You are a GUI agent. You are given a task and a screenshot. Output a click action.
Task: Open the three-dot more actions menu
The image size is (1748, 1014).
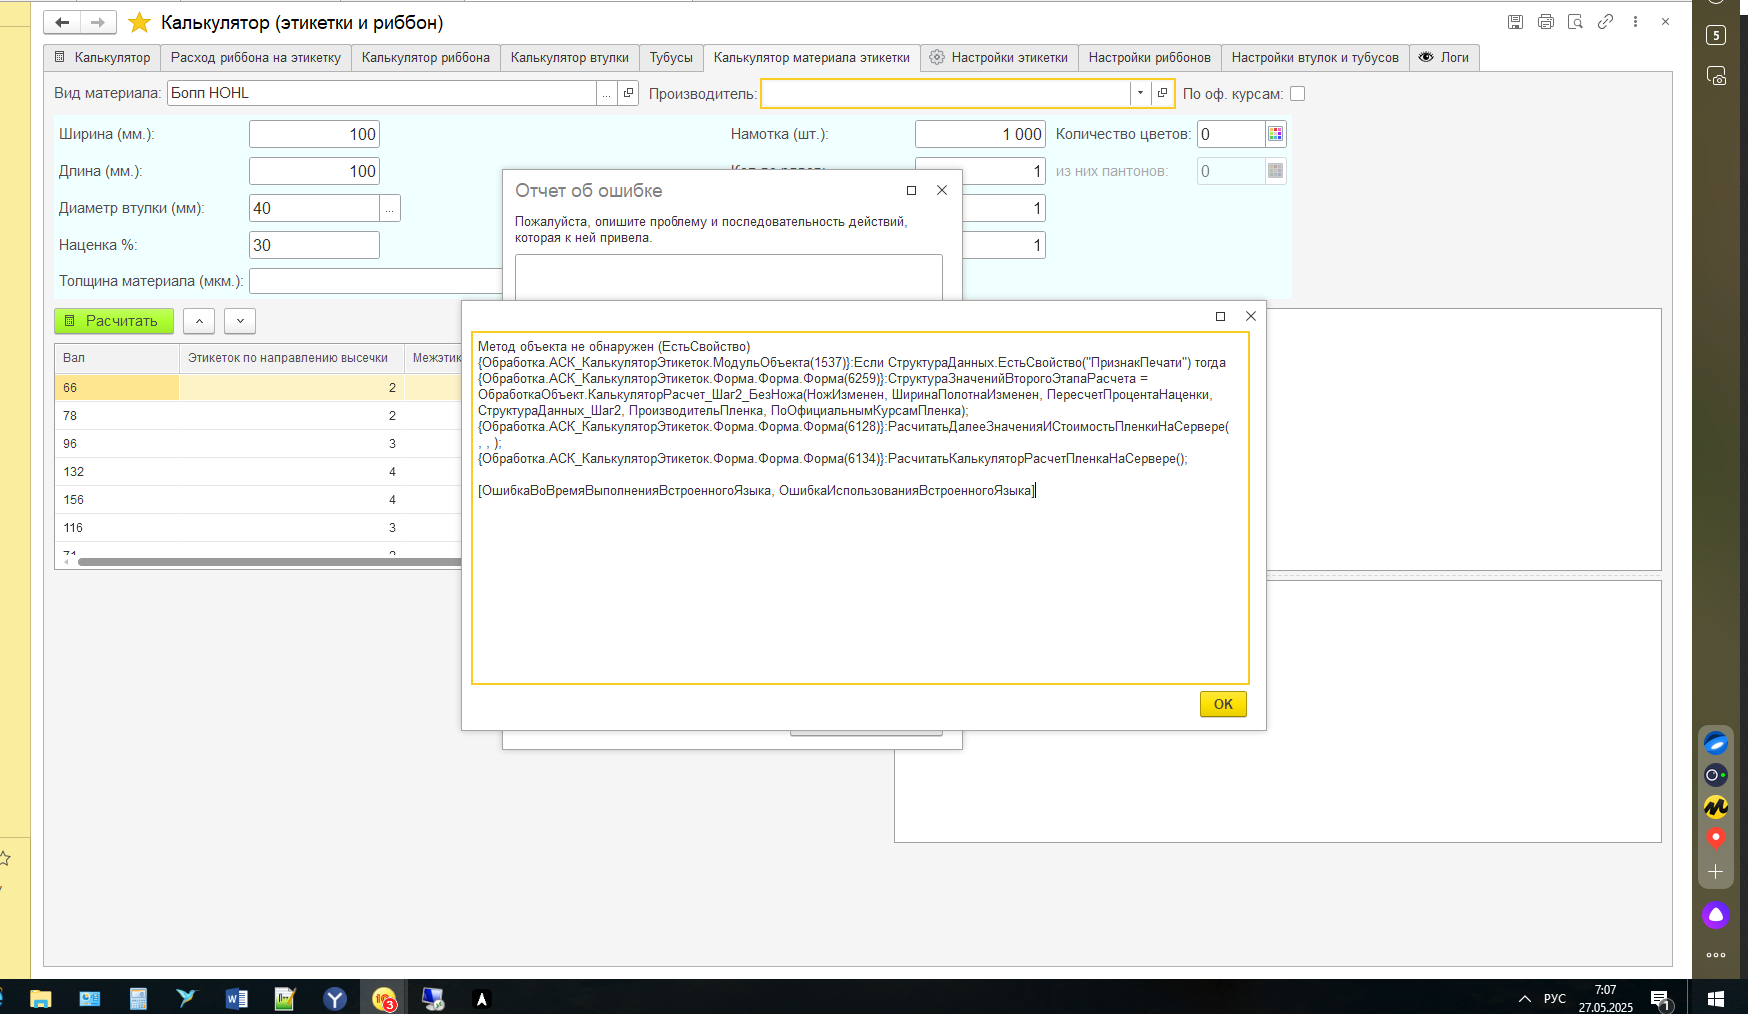tap(1635, 22)
